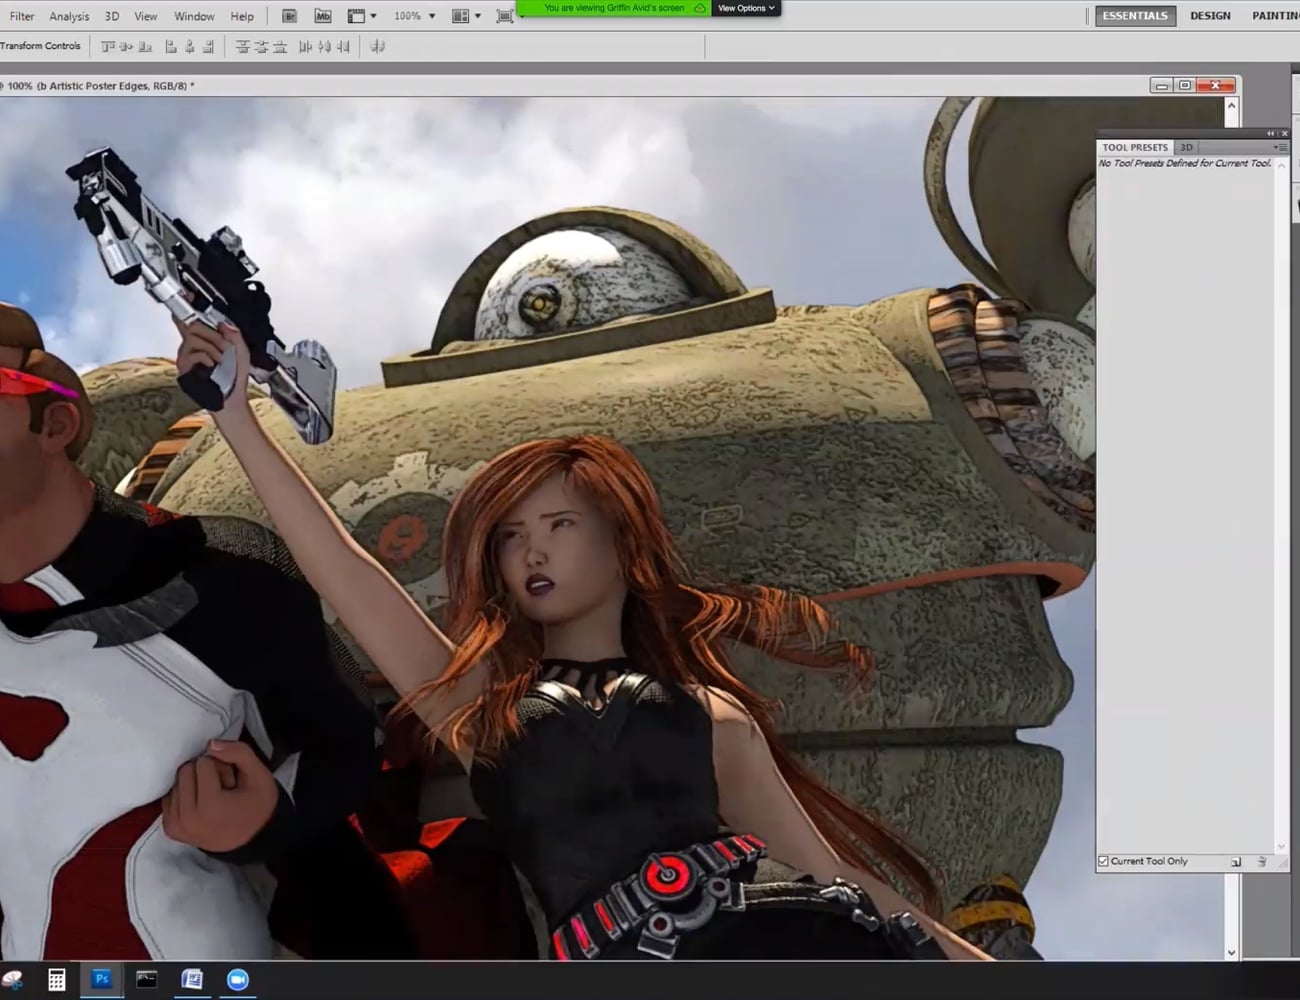
Task: Open the Tool Presets panel menu
Action: [1283, 147]
